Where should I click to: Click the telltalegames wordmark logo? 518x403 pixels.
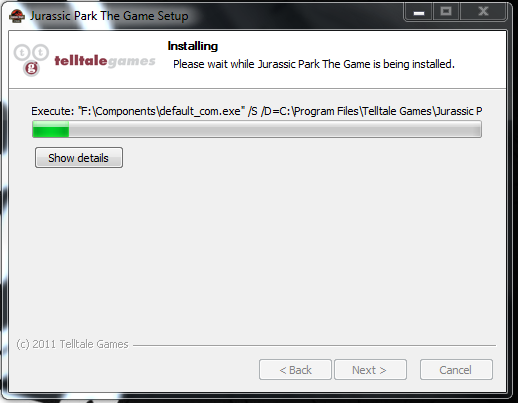point(105,61)
